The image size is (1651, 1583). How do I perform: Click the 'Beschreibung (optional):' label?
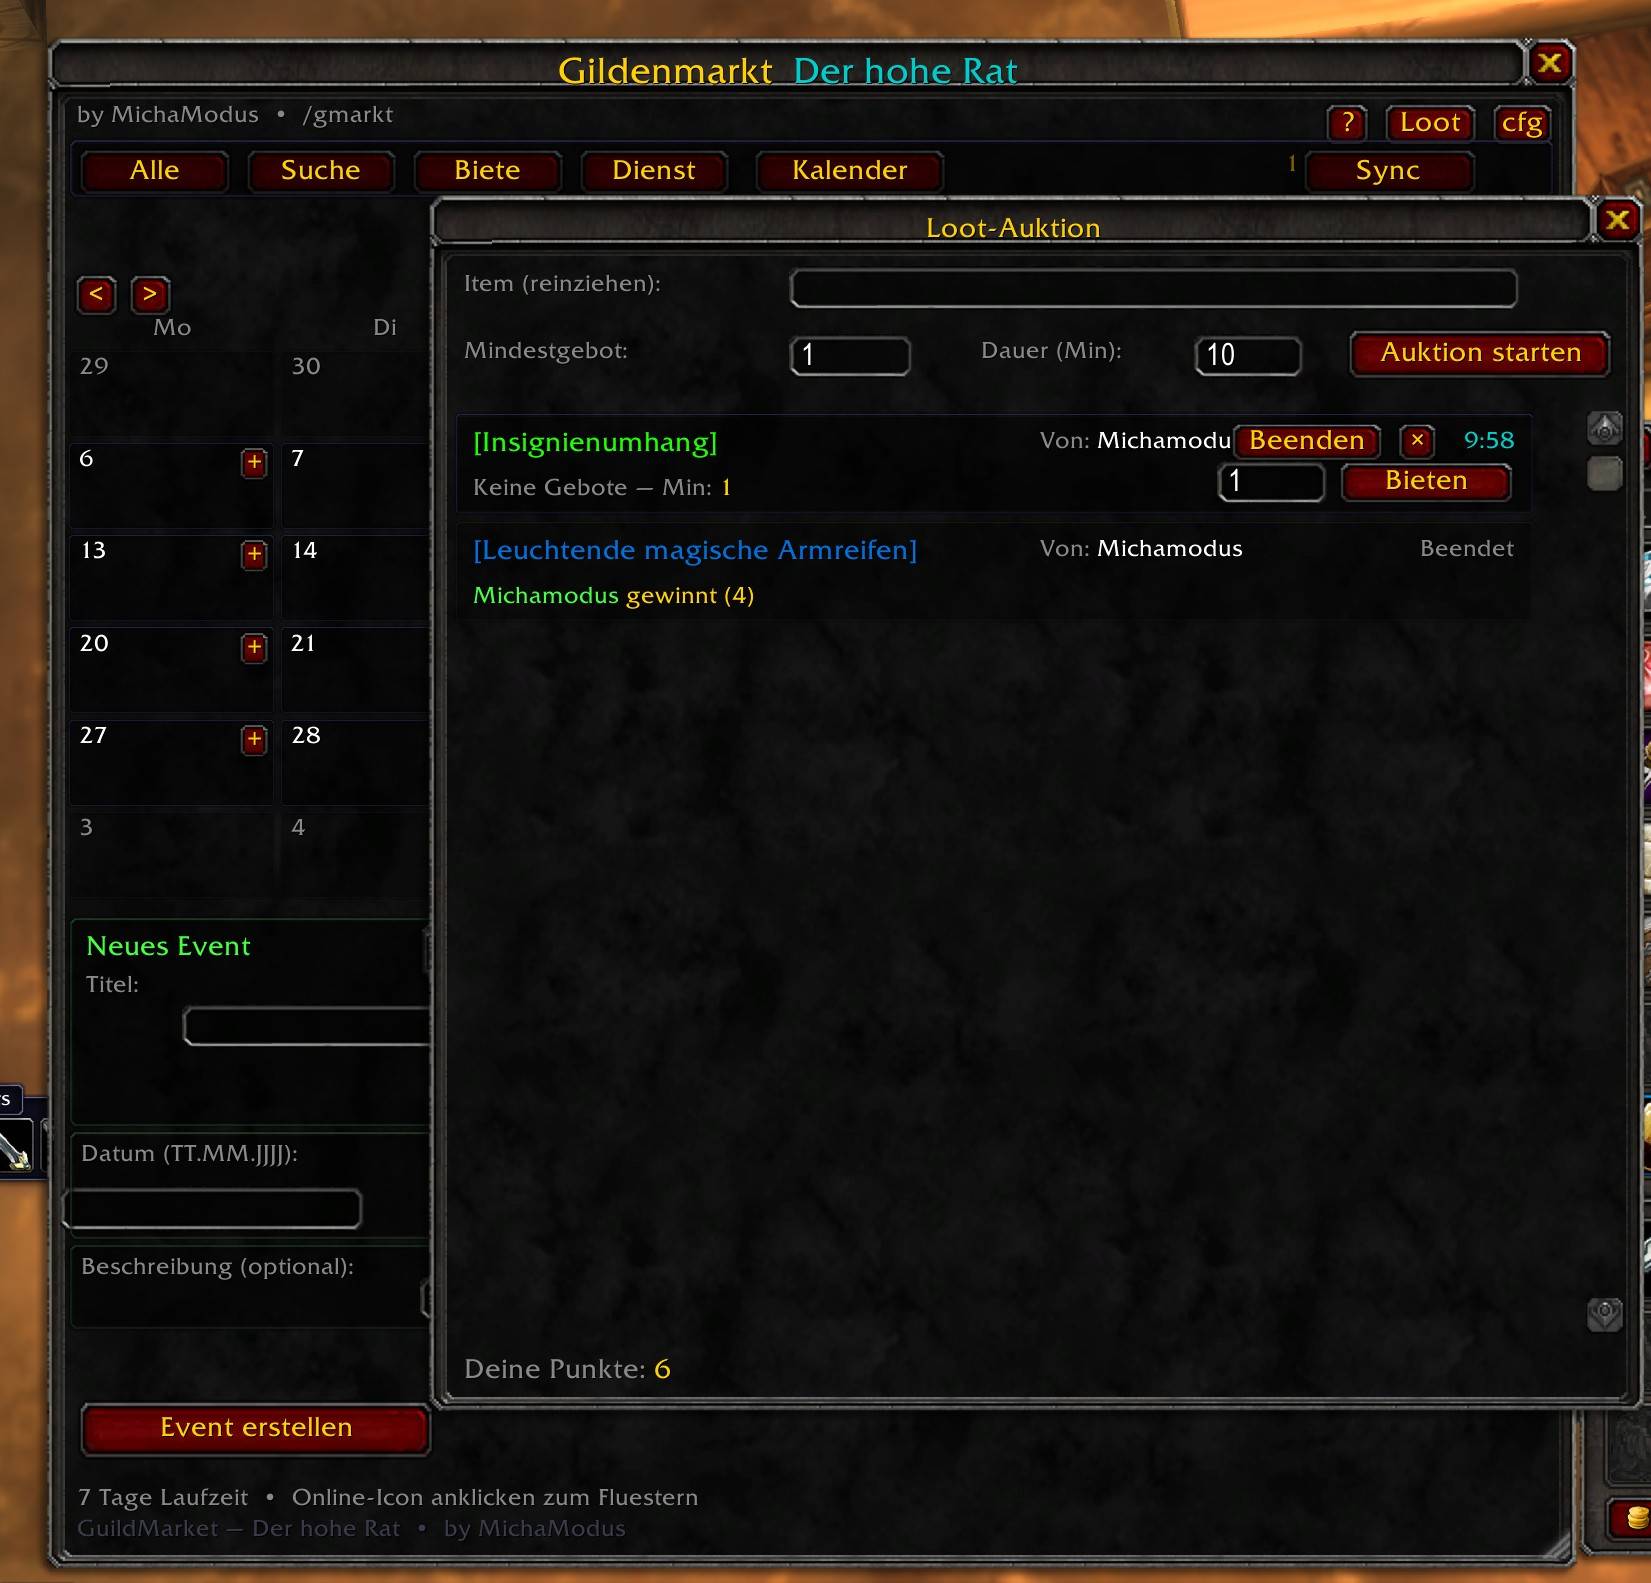pos(217,1267)
